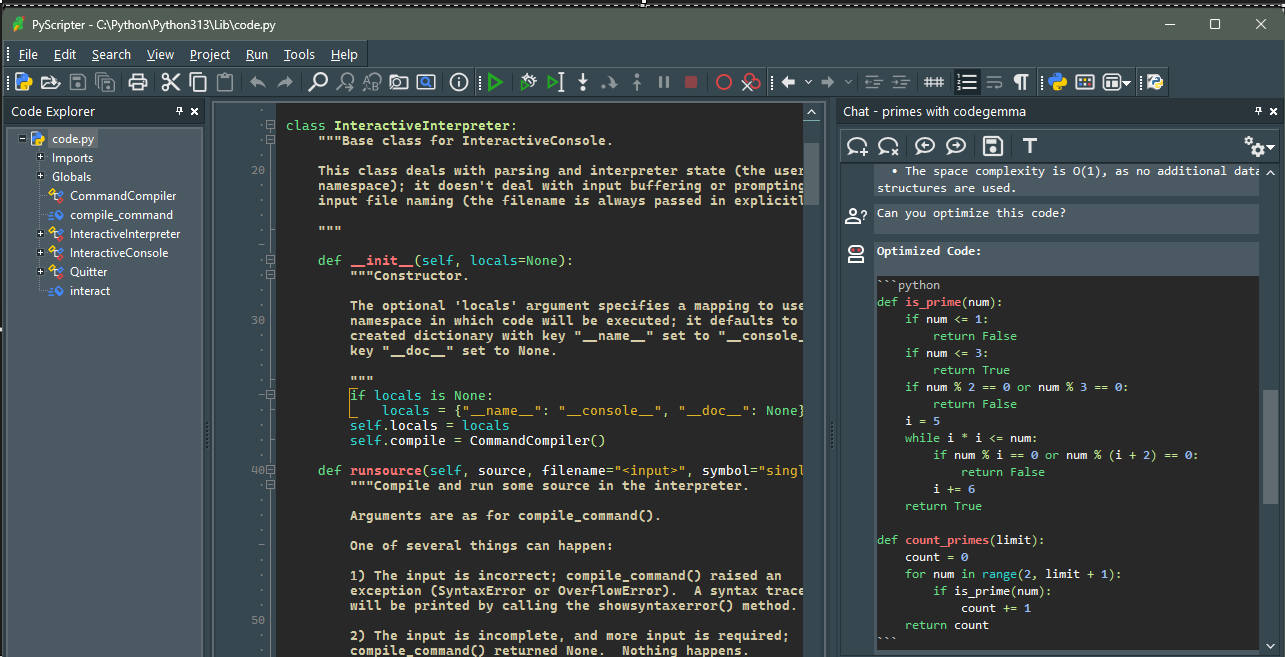Open the Project menu
The height and width of the screenshot is (657, 1285).
(209, 55)
